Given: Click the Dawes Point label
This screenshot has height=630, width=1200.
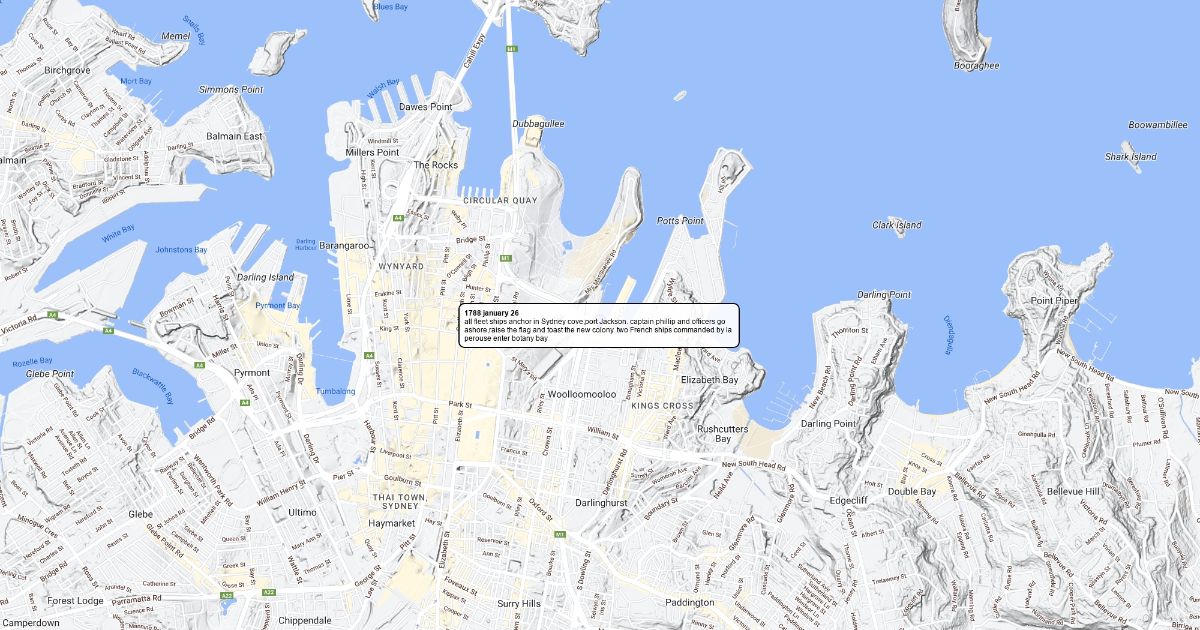Looking at the screenshot, I should [426, 106].
